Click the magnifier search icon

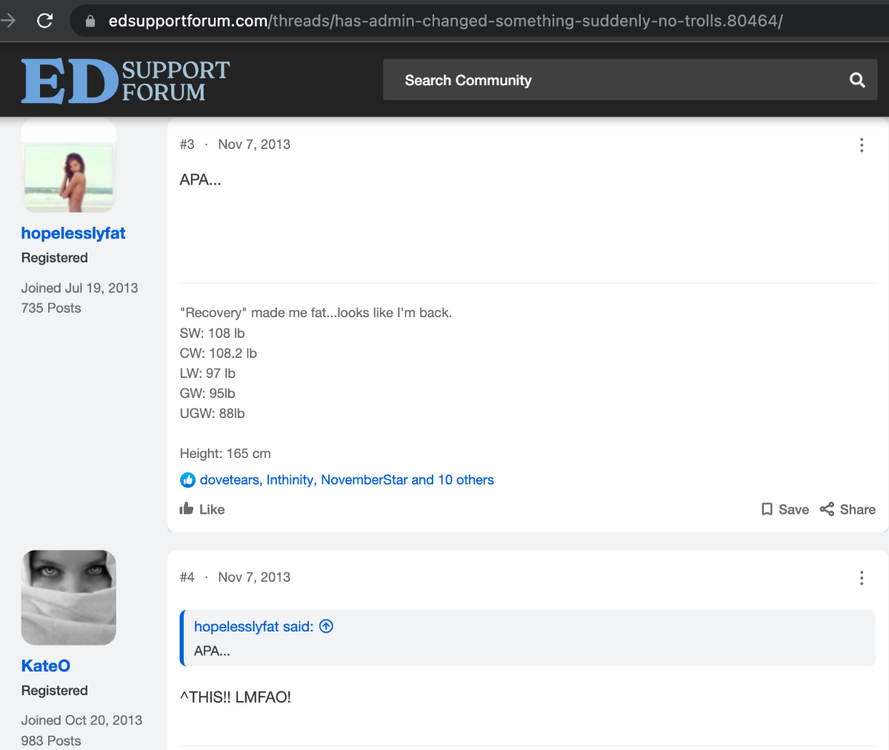tap(857, 80)
